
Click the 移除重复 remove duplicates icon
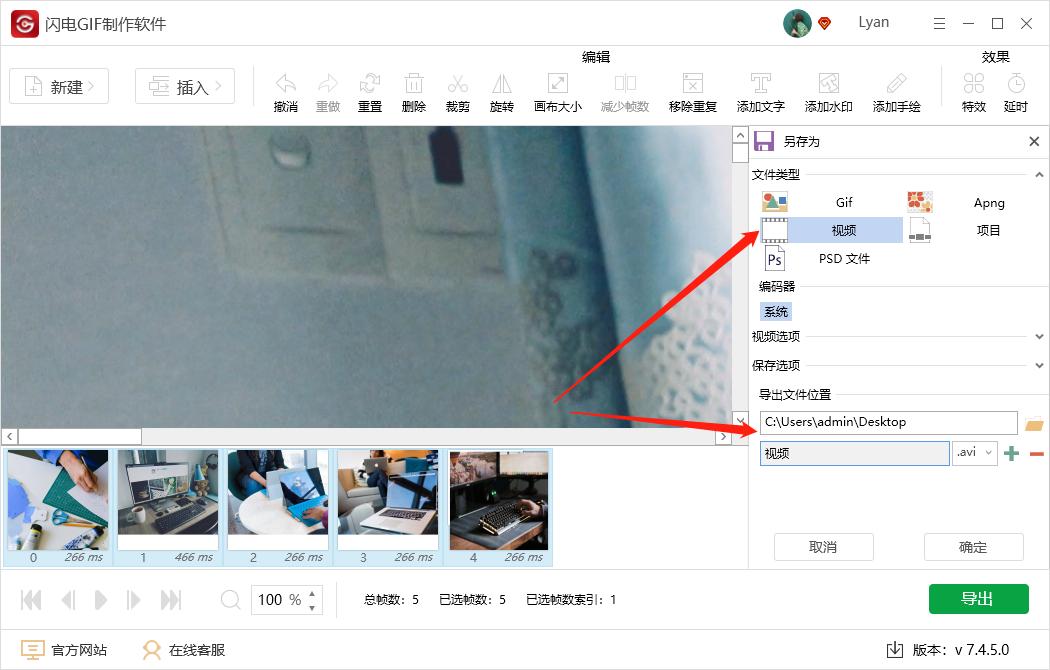coord(692,90)
